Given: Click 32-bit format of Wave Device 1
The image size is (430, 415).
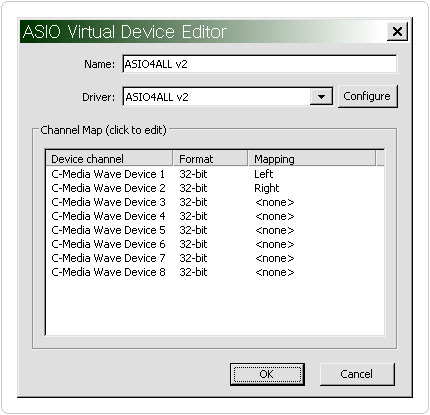Looking at the screenshot, I should (x=193, y=174).
